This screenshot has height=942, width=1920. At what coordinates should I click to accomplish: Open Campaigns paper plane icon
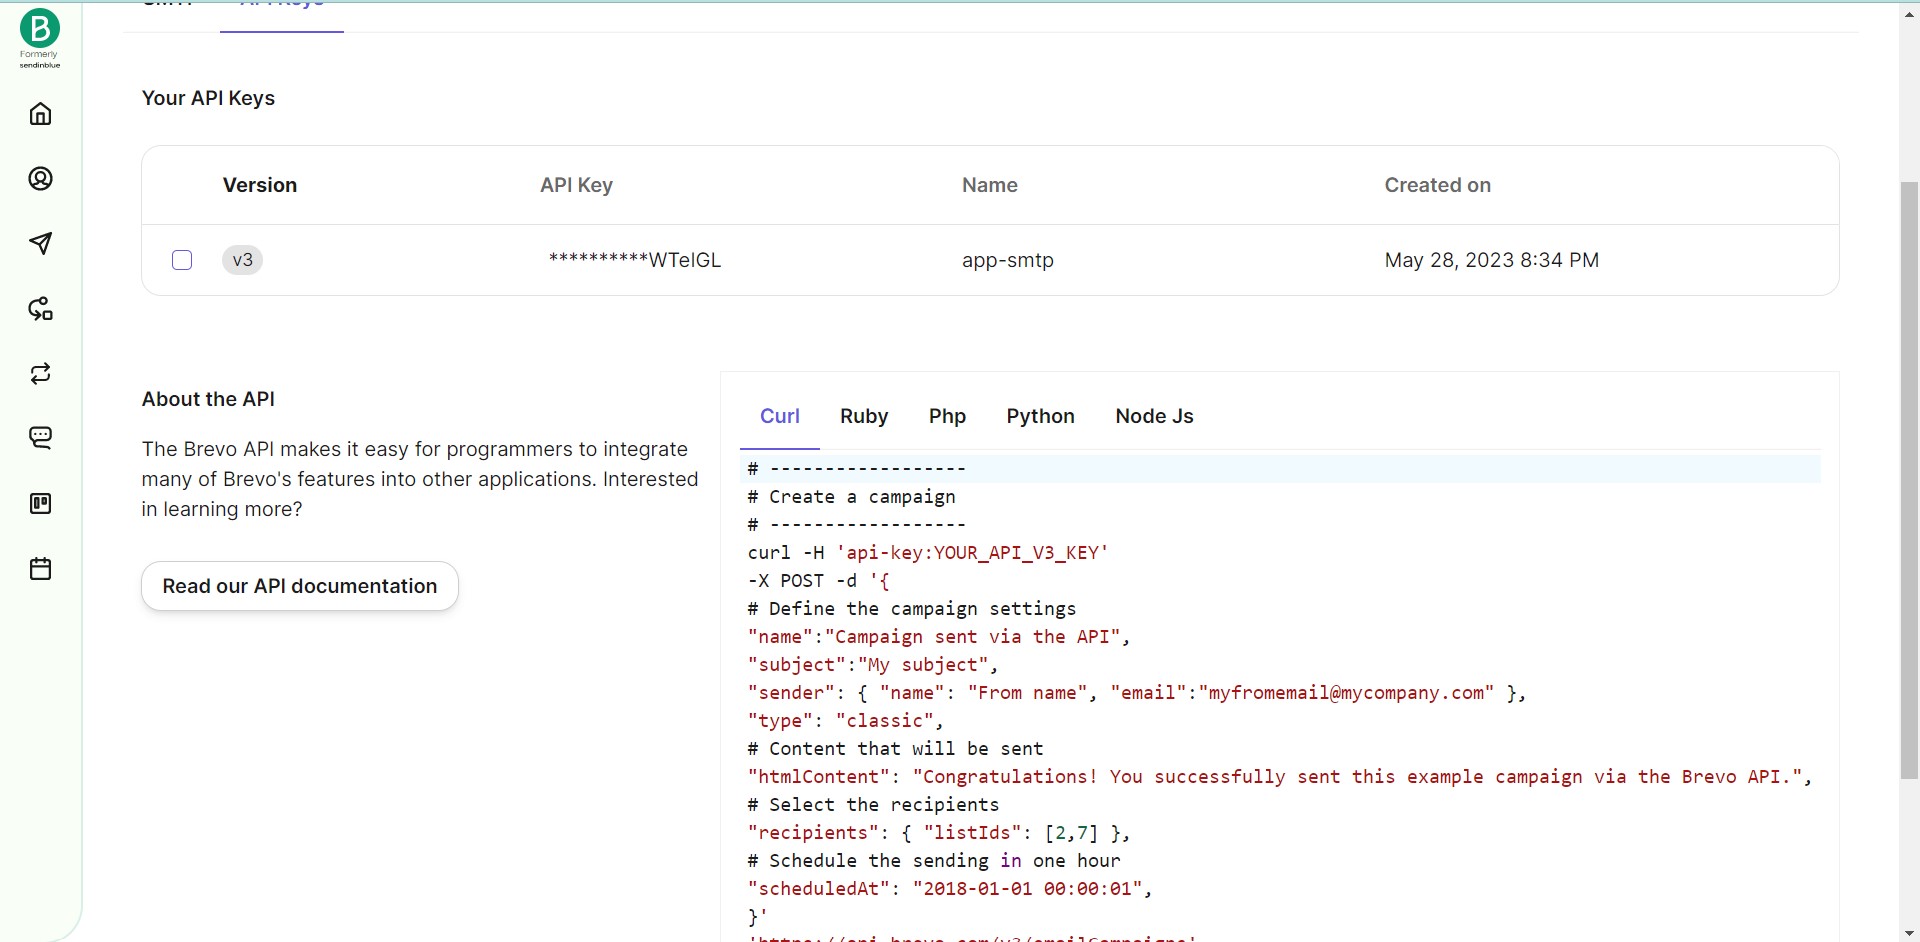coord(40,244)
